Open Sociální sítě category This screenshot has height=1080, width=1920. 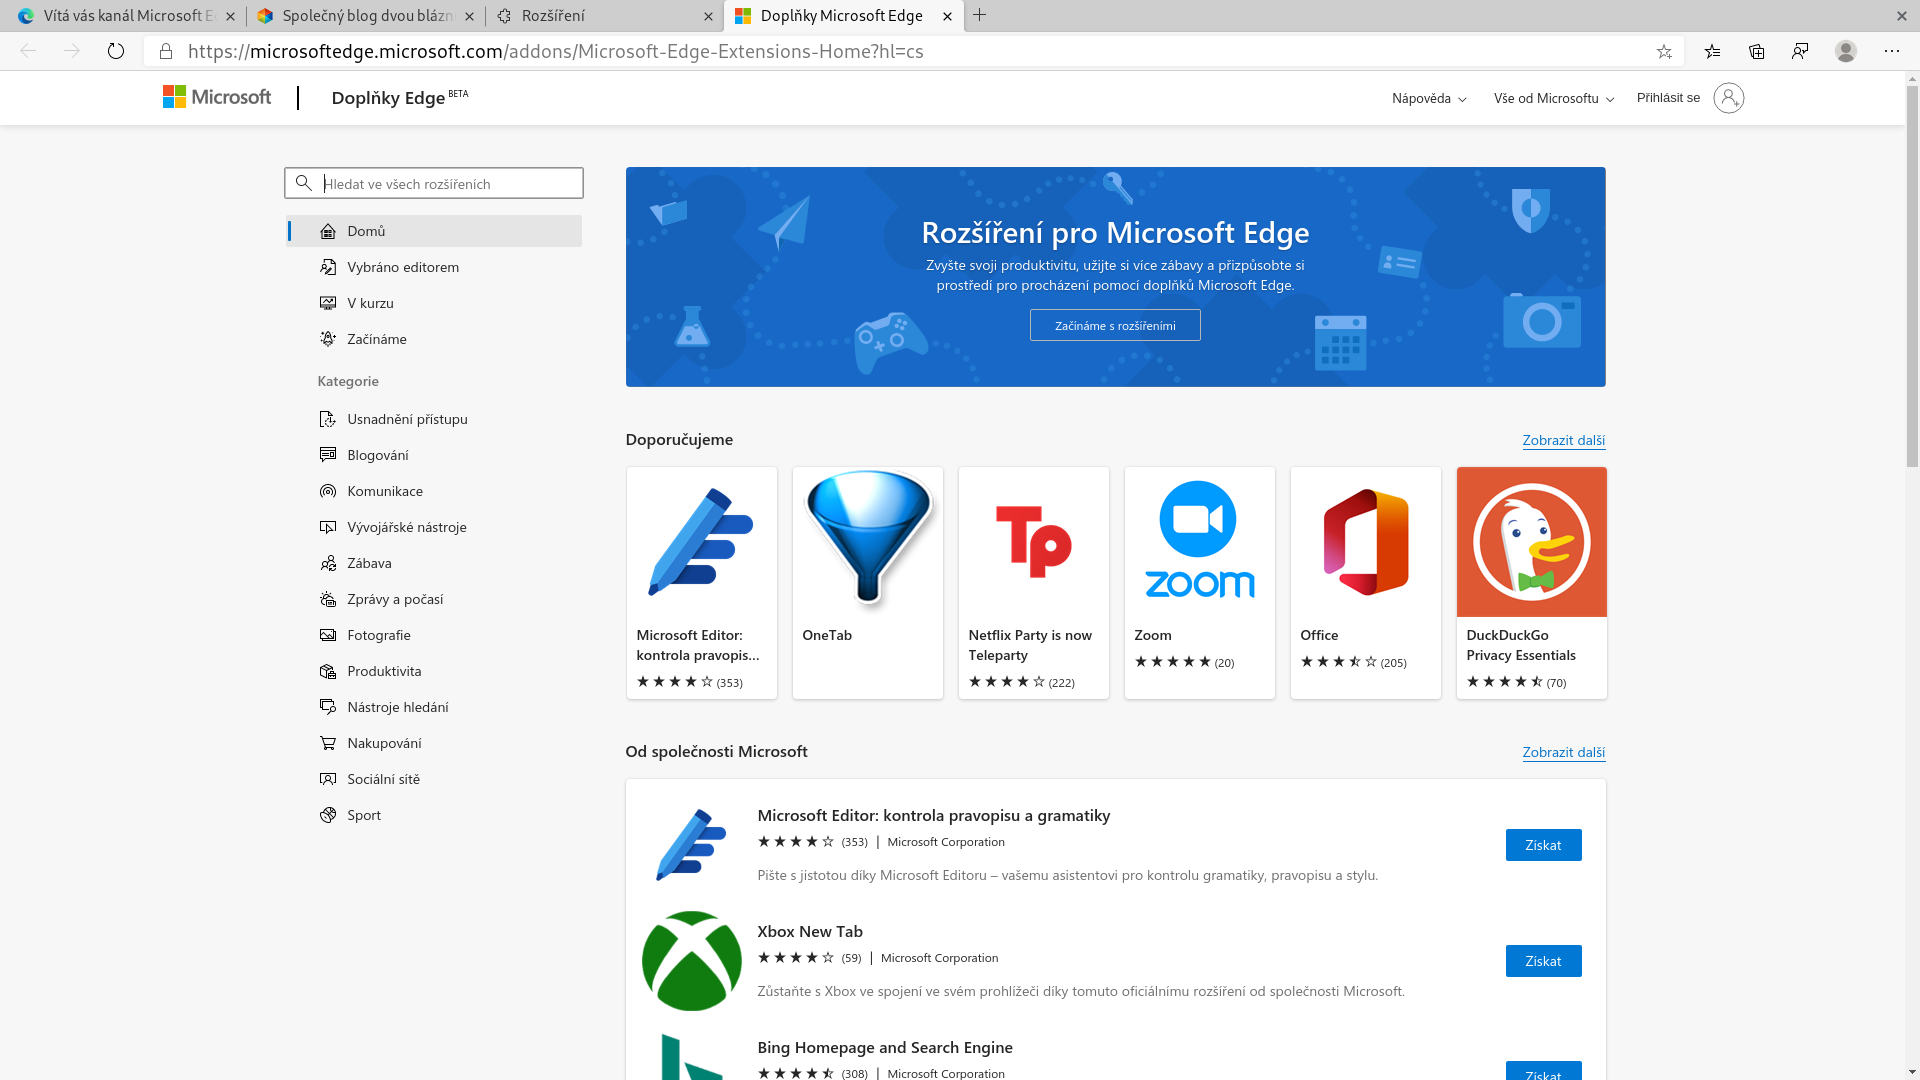point(434,779)
